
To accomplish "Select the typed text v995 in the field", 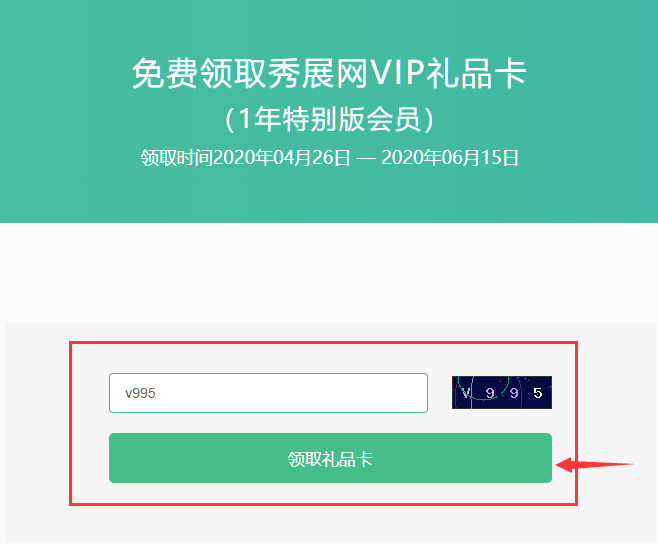I will [x=140, y=393].
